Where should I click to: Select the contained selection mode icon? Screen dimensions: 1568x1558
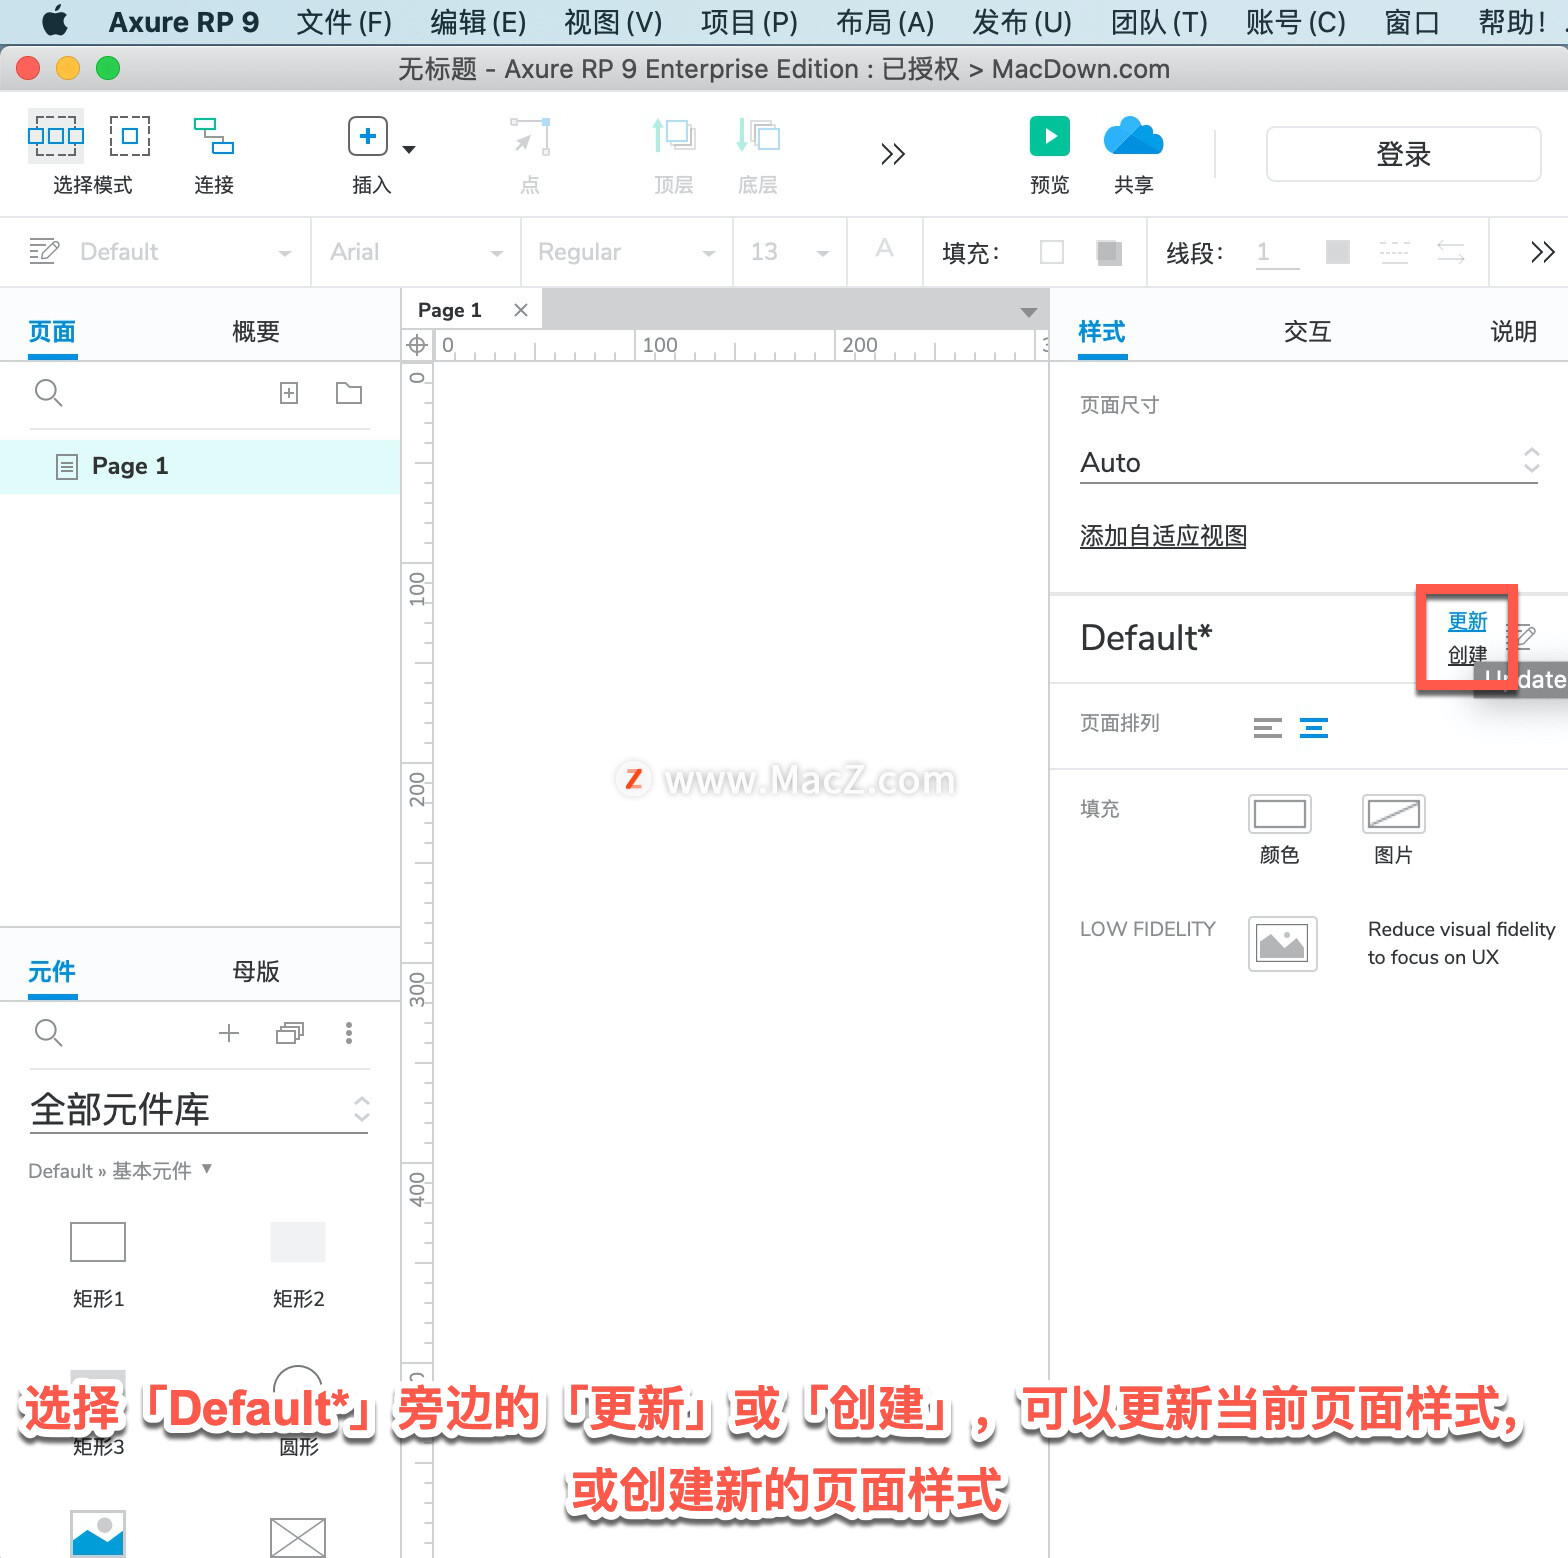(130, 136)
